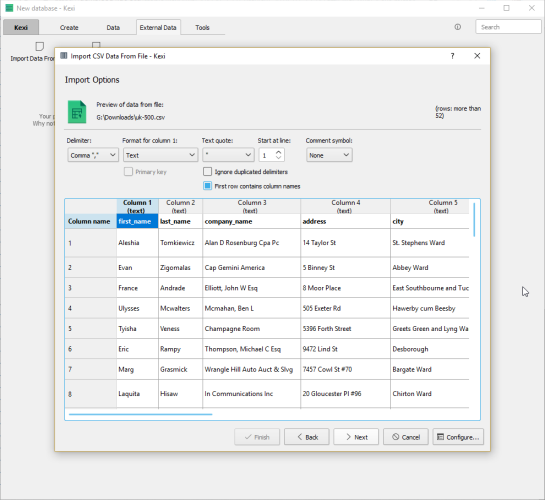This screenshot has width=545, height=500.
Task: Toggle the Primary key checkbox
Action: pyautogui.click(x=128, y=172)
